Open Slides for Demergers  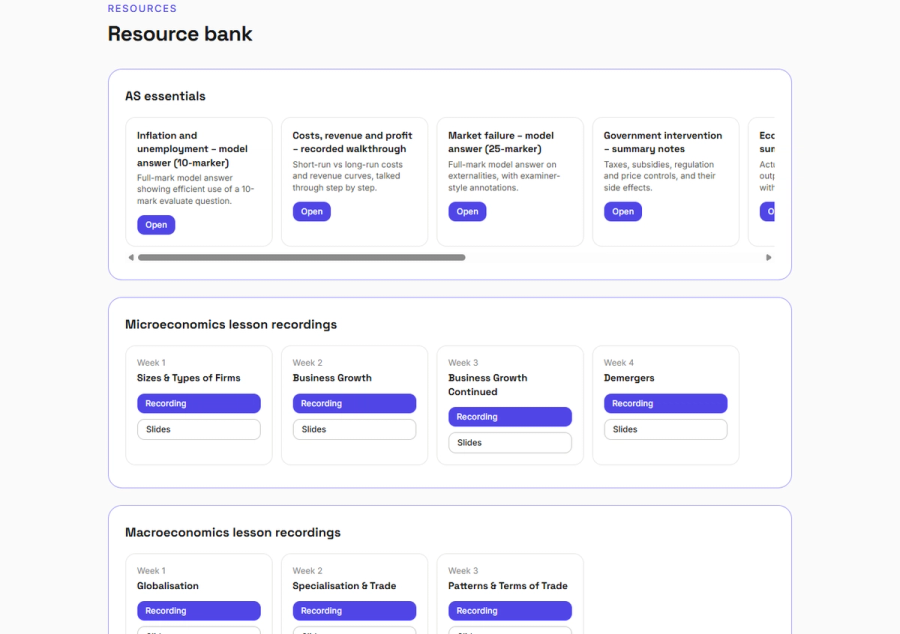[x=665, y=429]
